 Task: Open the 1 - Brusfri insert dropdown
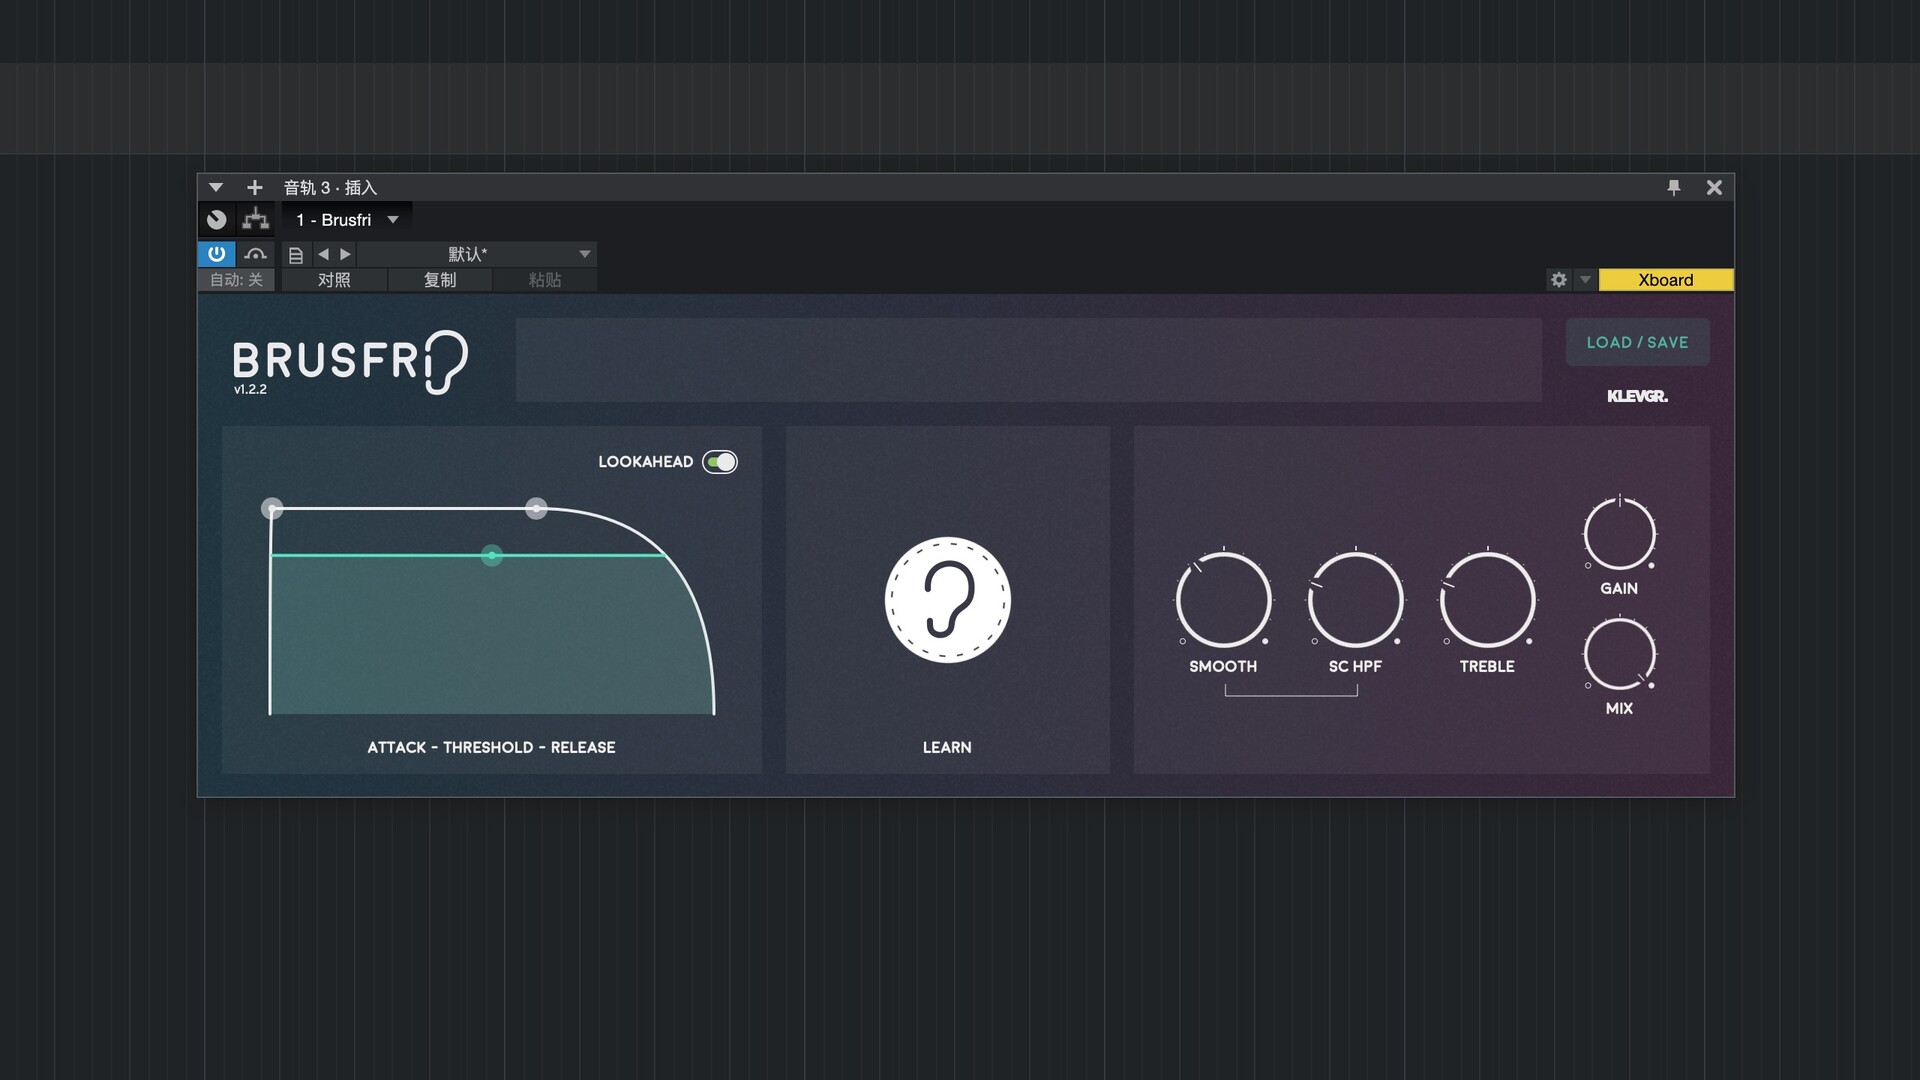coord(347,220)
